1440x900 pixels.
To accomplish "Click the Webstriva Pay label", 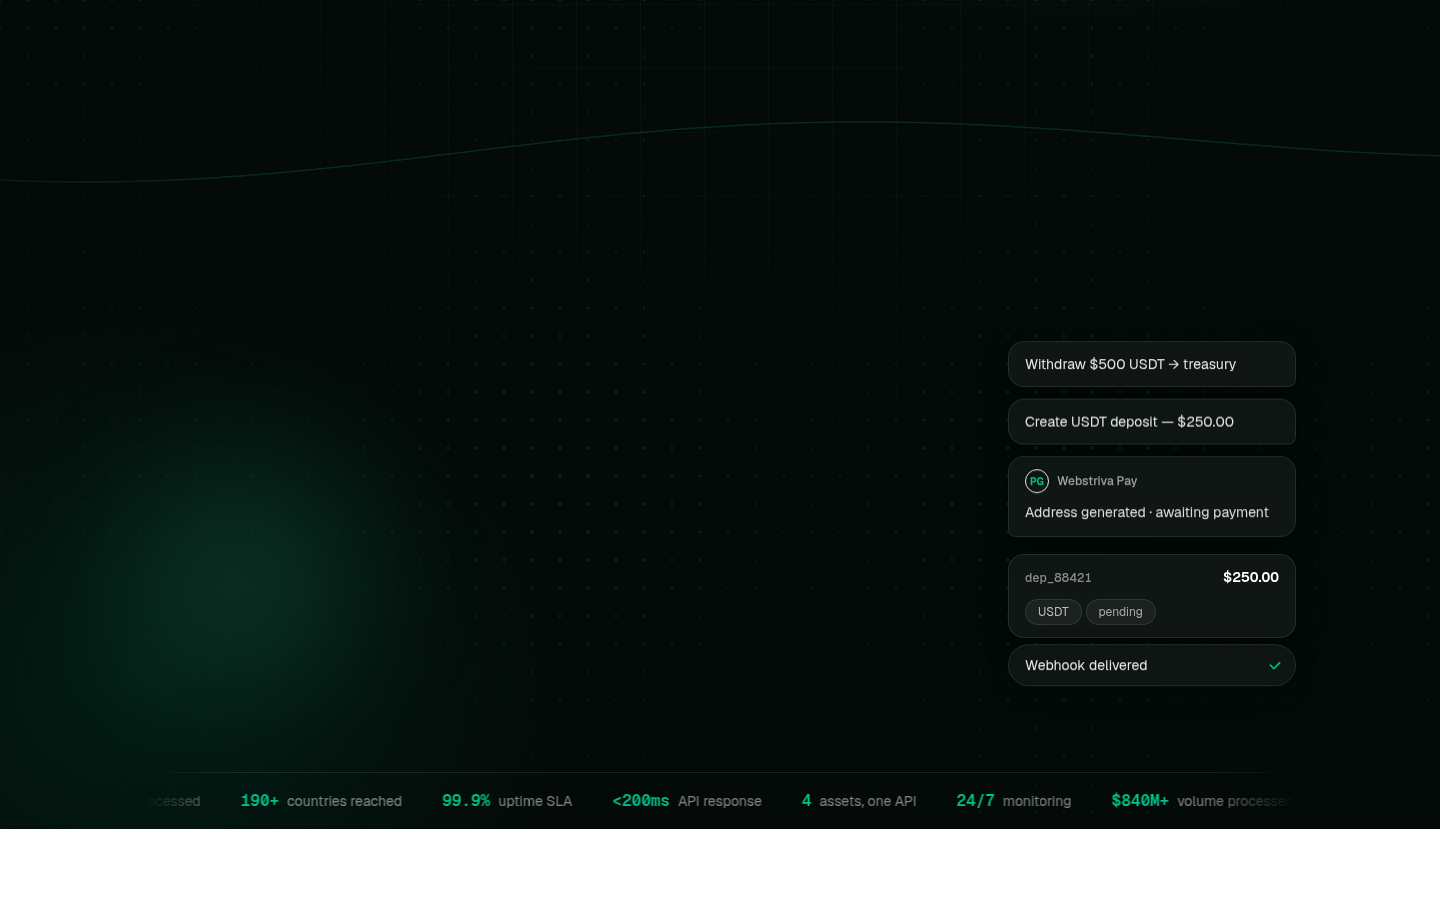I will tap(1097, 481).
